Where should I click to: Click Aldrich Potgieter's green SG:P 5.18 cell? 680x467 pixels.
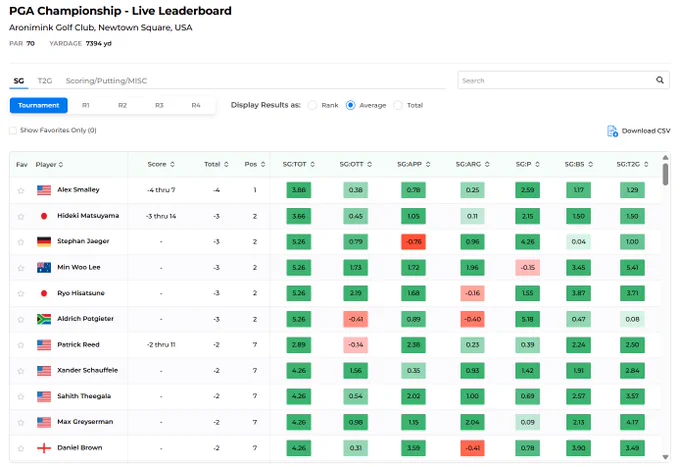coord(527,319)
